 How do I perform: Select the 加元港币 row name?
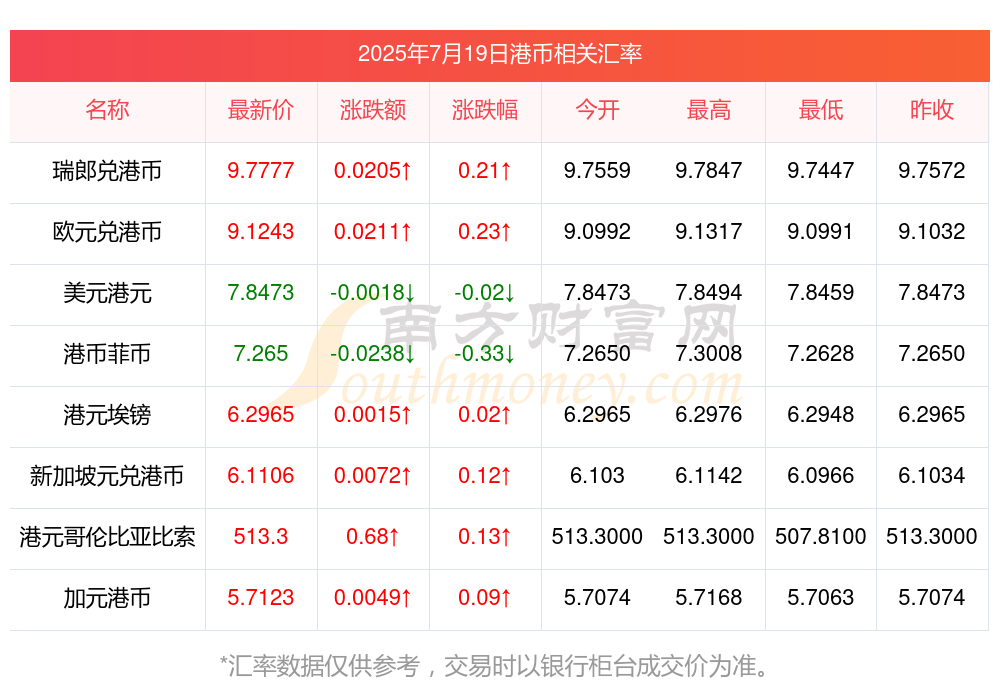107,598
